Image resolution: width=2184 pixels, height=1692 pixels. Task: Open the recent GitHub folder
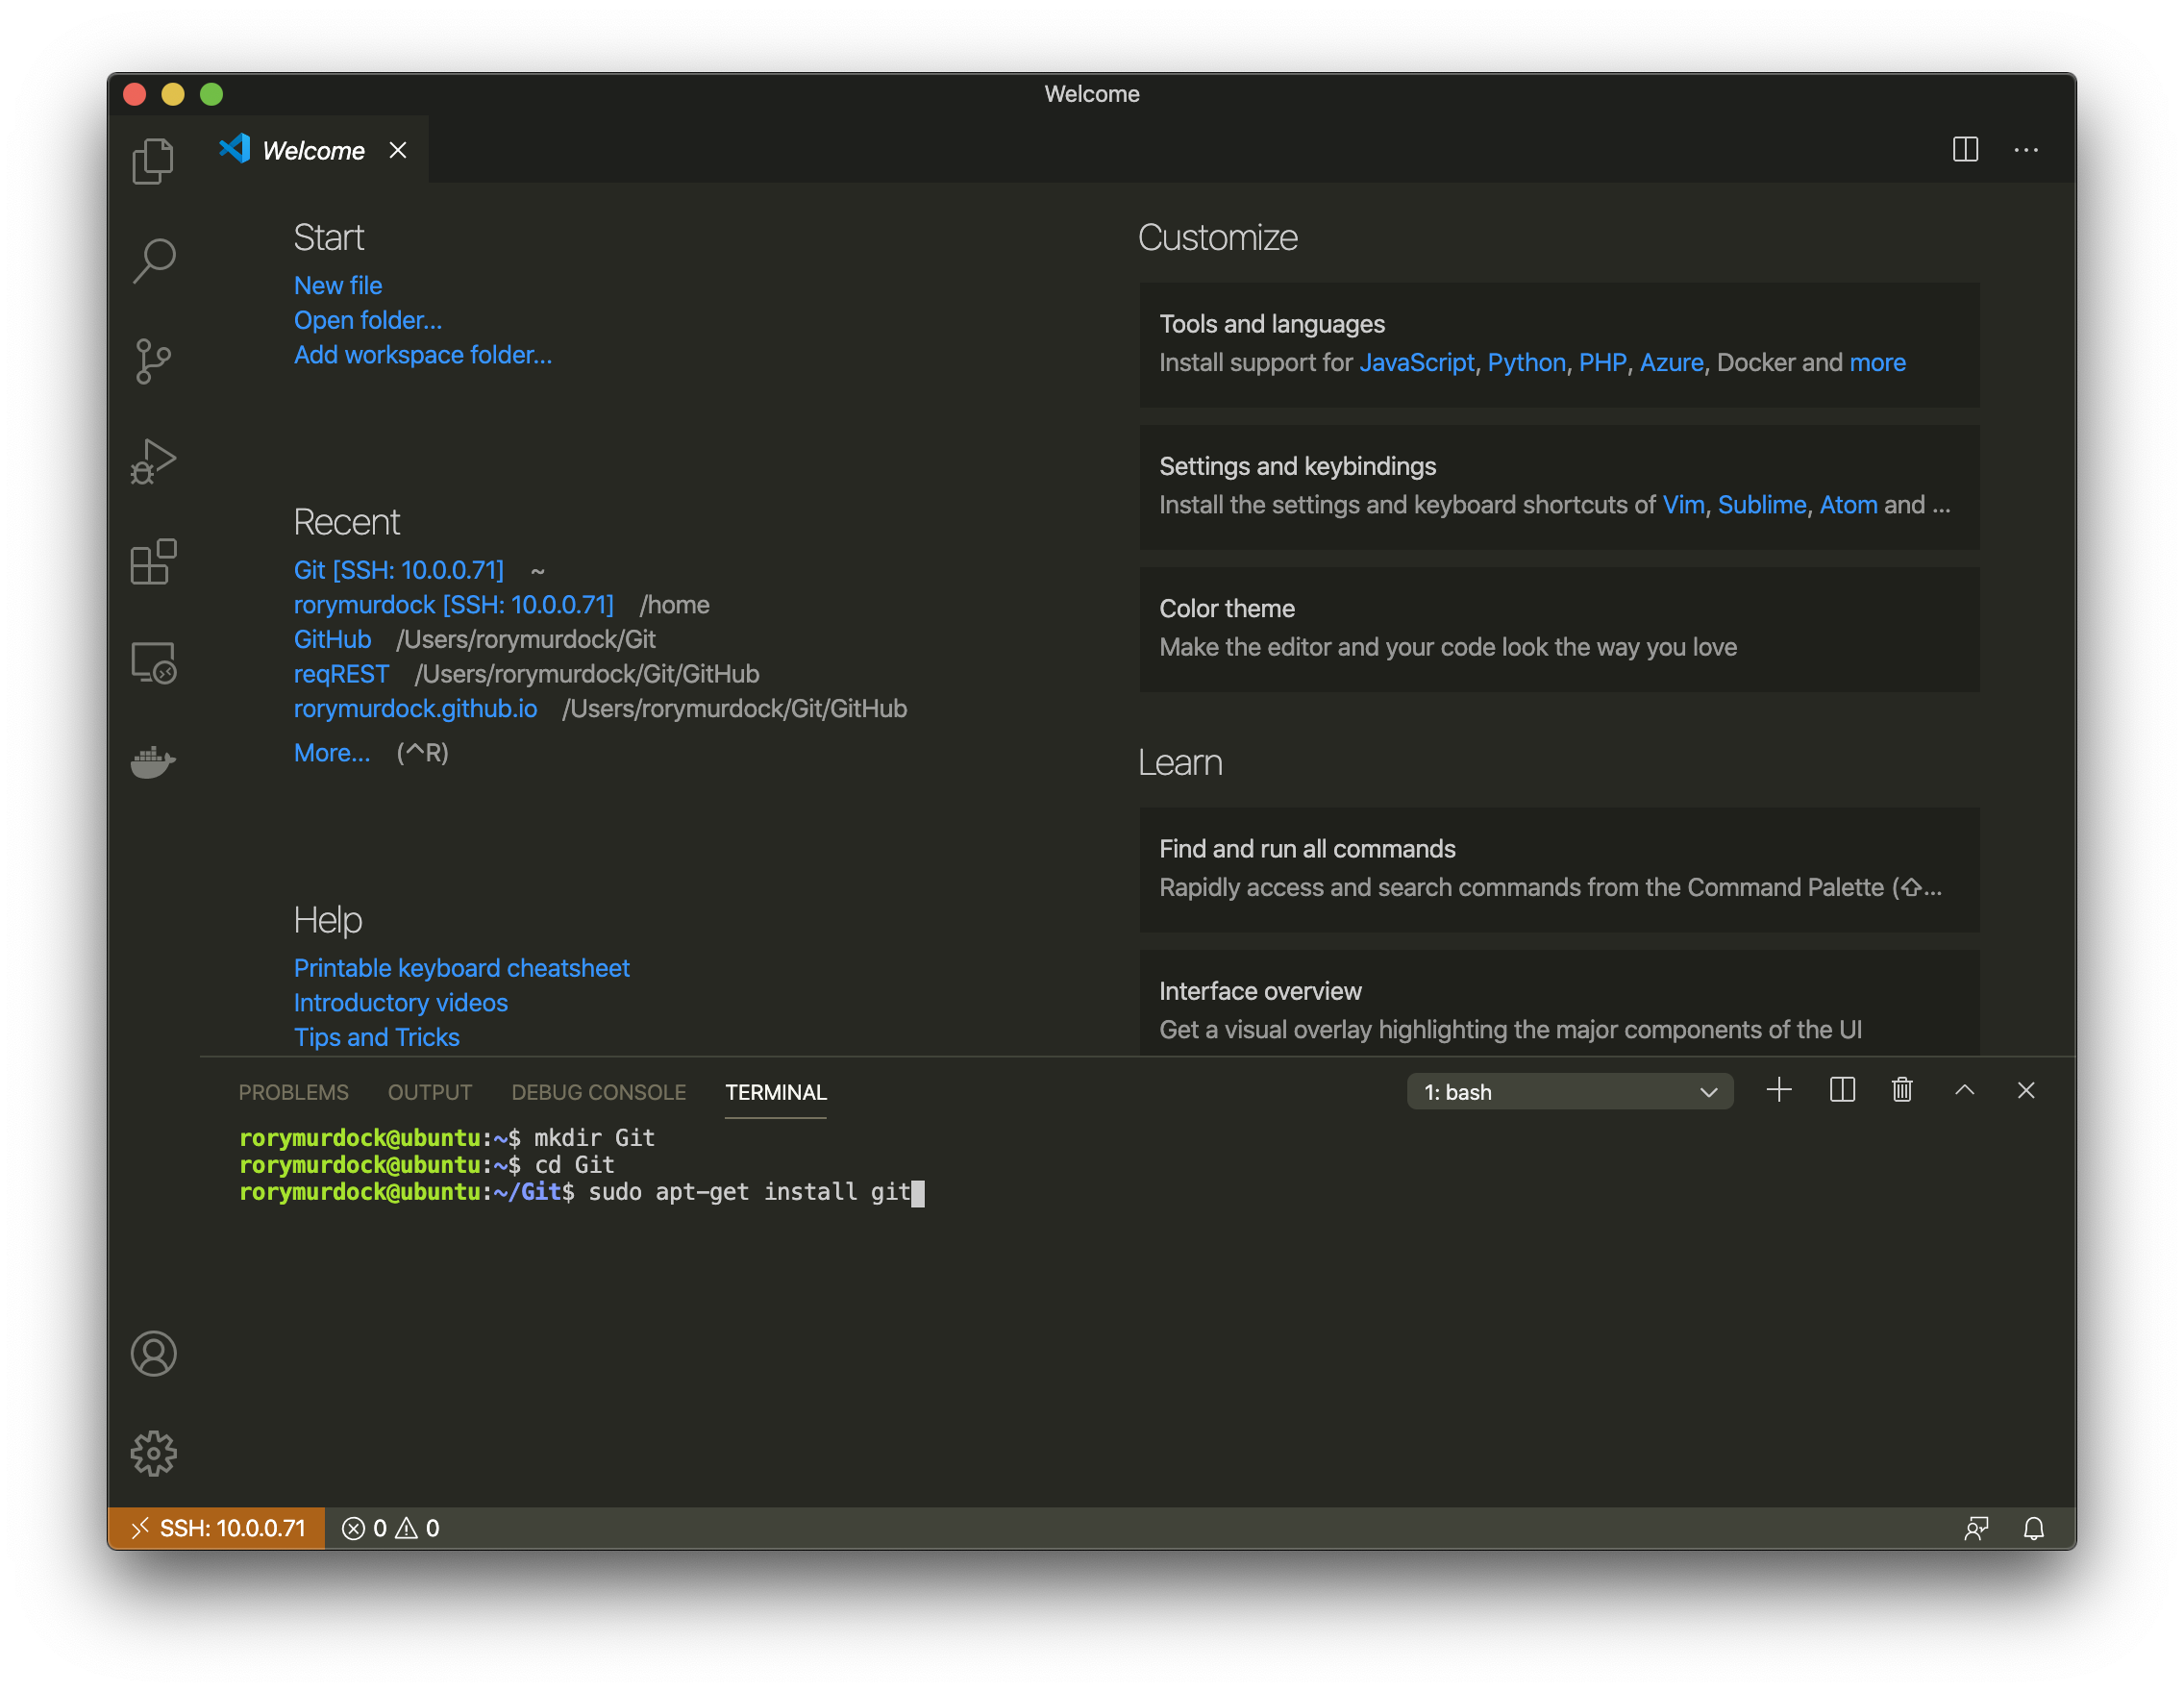332,639
